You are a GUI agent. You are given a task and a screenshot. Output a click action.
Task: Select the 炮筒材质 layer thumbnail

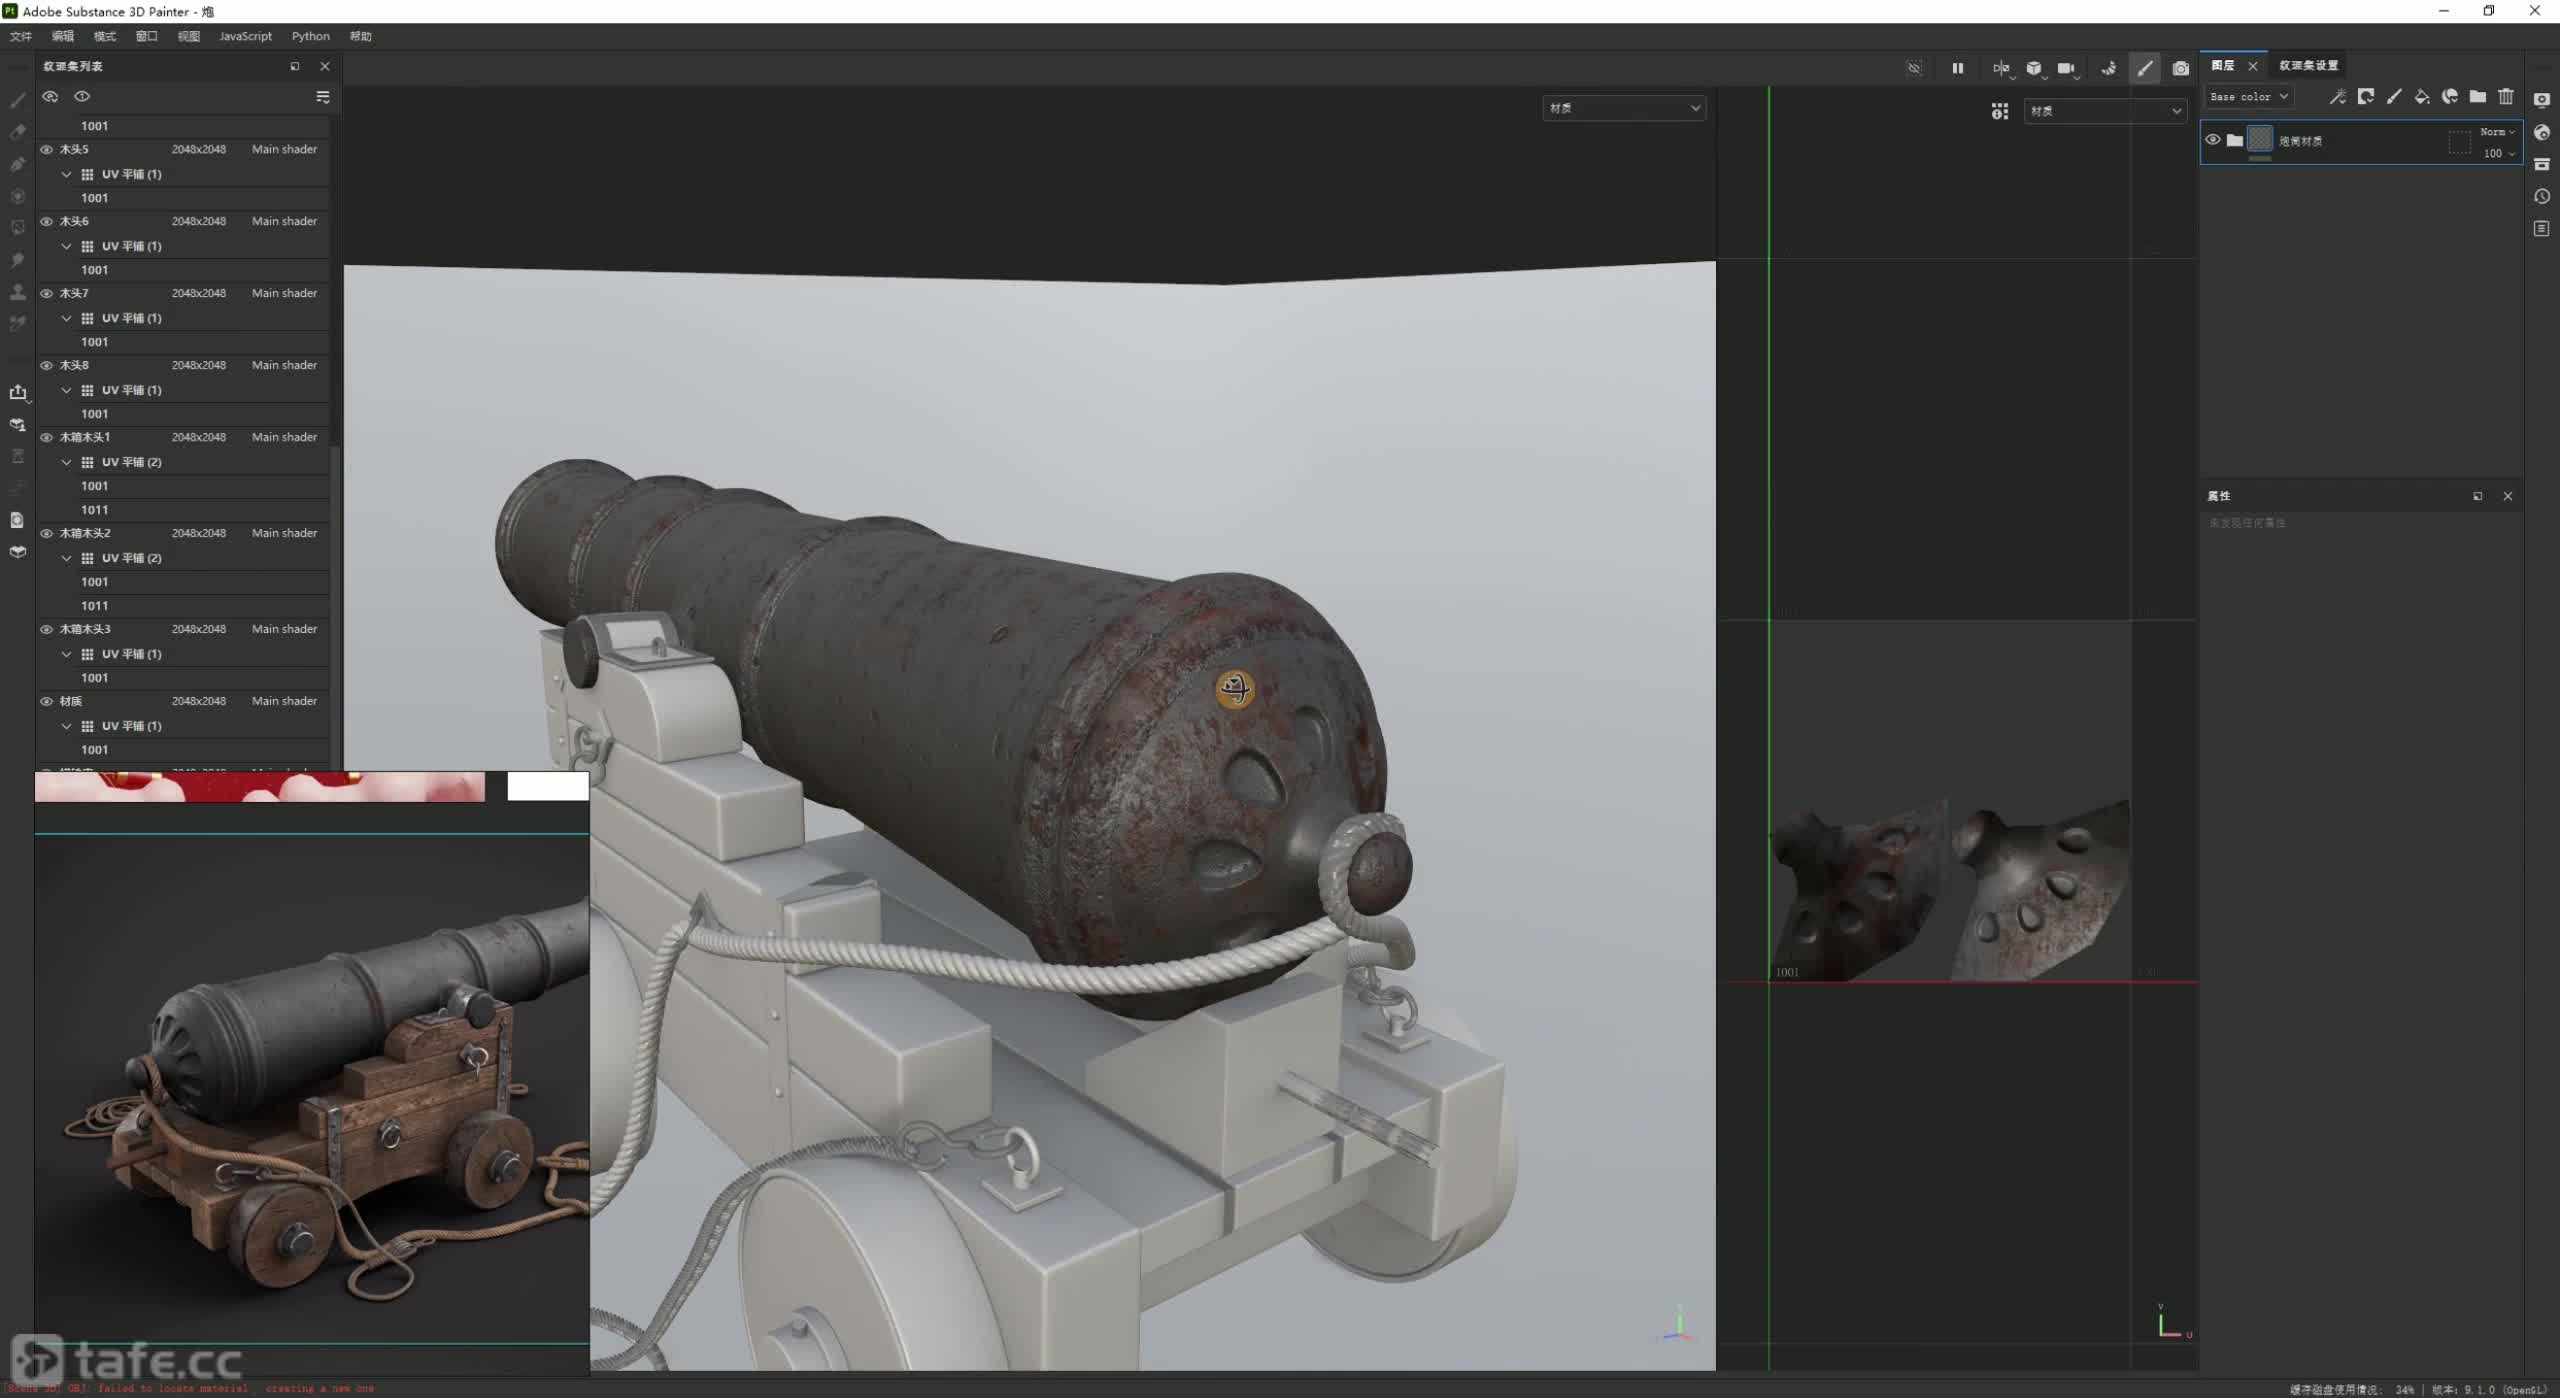(x=2260, y=139)
